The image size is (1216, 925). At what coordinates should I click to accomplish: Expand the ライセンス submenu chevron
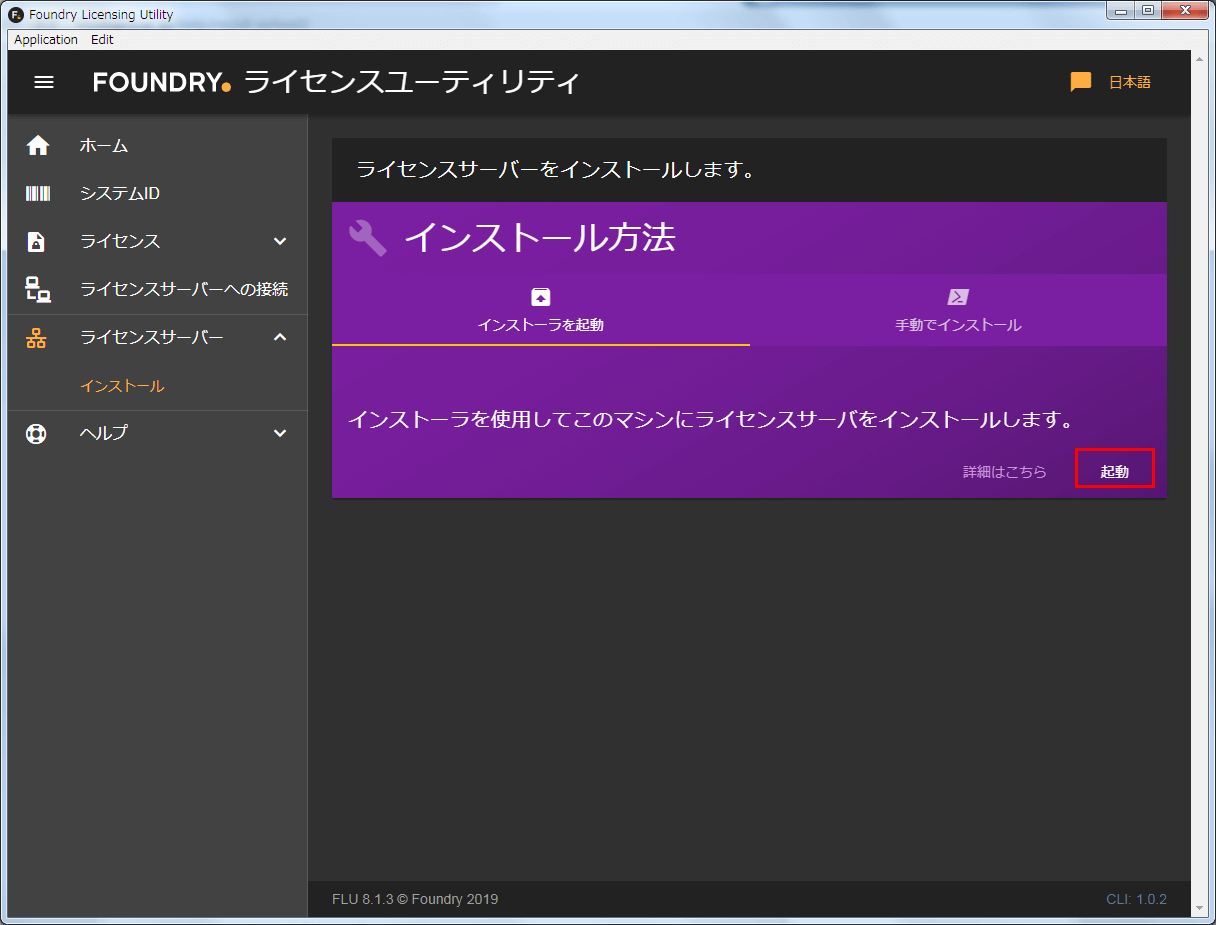[x=280, y=241]
